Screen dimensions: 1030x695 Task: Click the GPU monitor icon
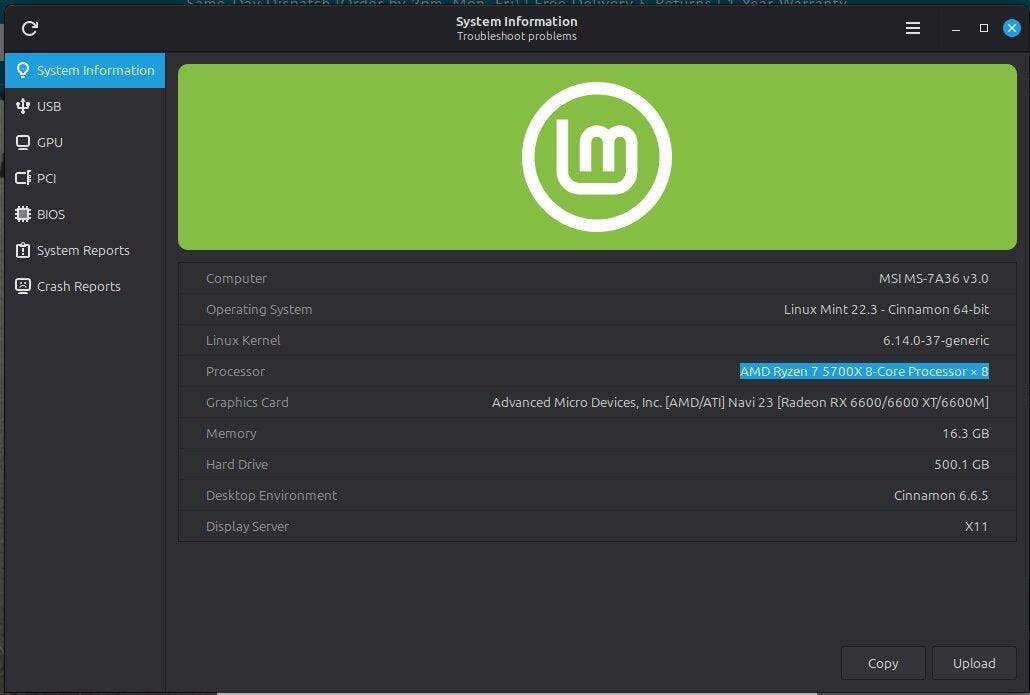tap(23, 142)
